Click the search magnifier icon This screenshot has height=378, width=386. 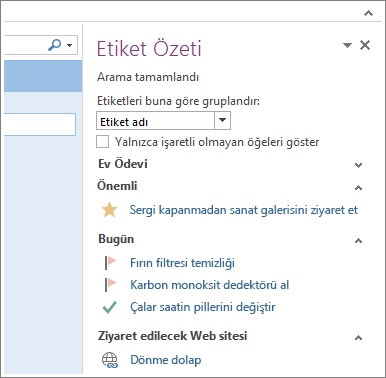pos(55,45)
